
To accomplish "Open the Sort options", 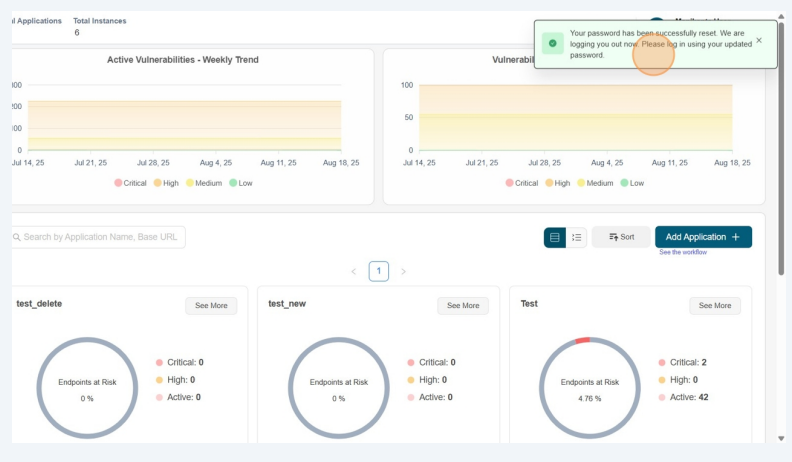I will tap(621, 237).
